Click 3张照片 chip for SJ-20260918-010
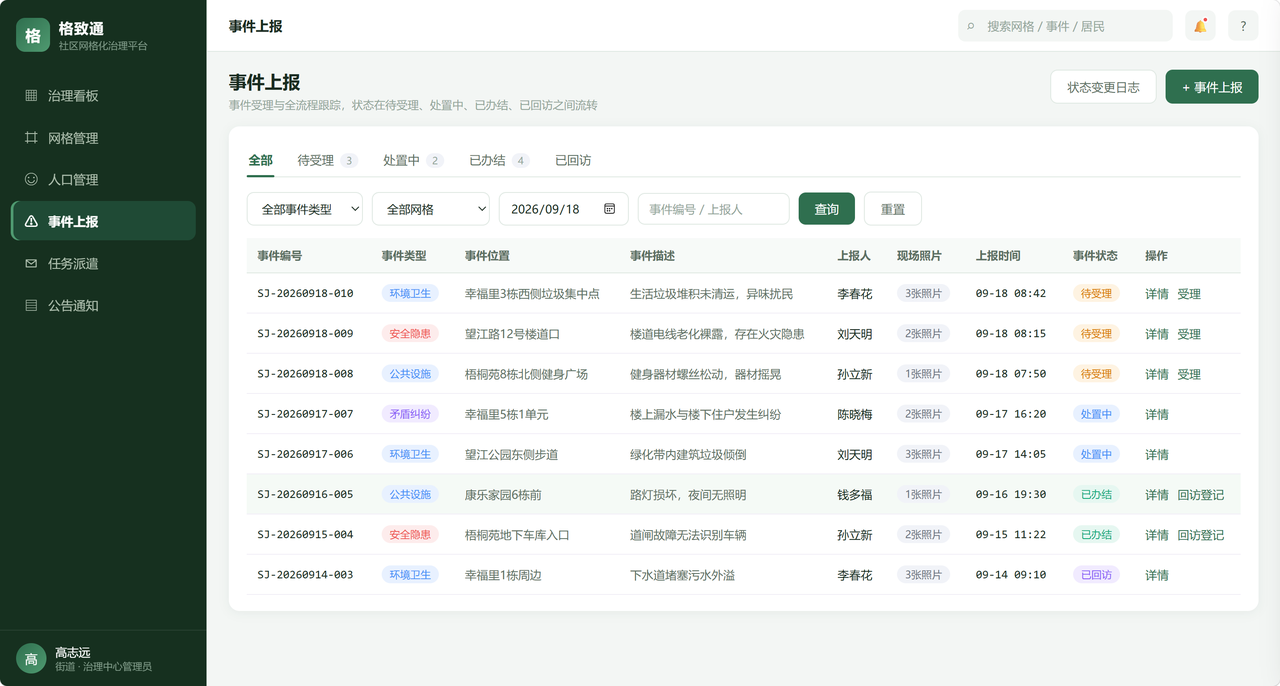This screenshot has width=1280, height=686. tap(923, 294)
